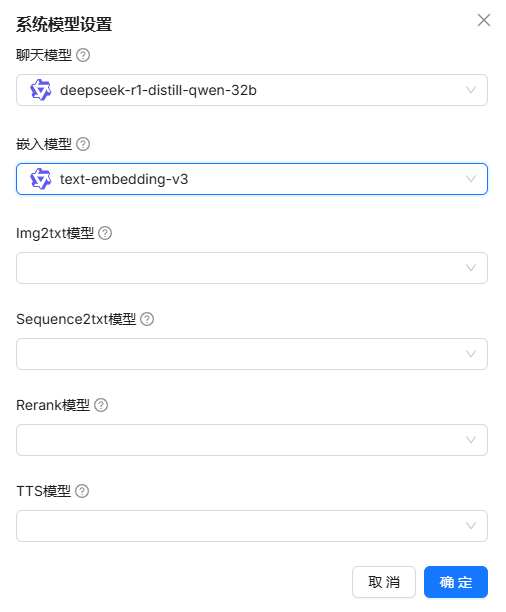Click the help icon next to 聊天模型
Viewport: 506px width, 612px height.
[x=83, y=55]
